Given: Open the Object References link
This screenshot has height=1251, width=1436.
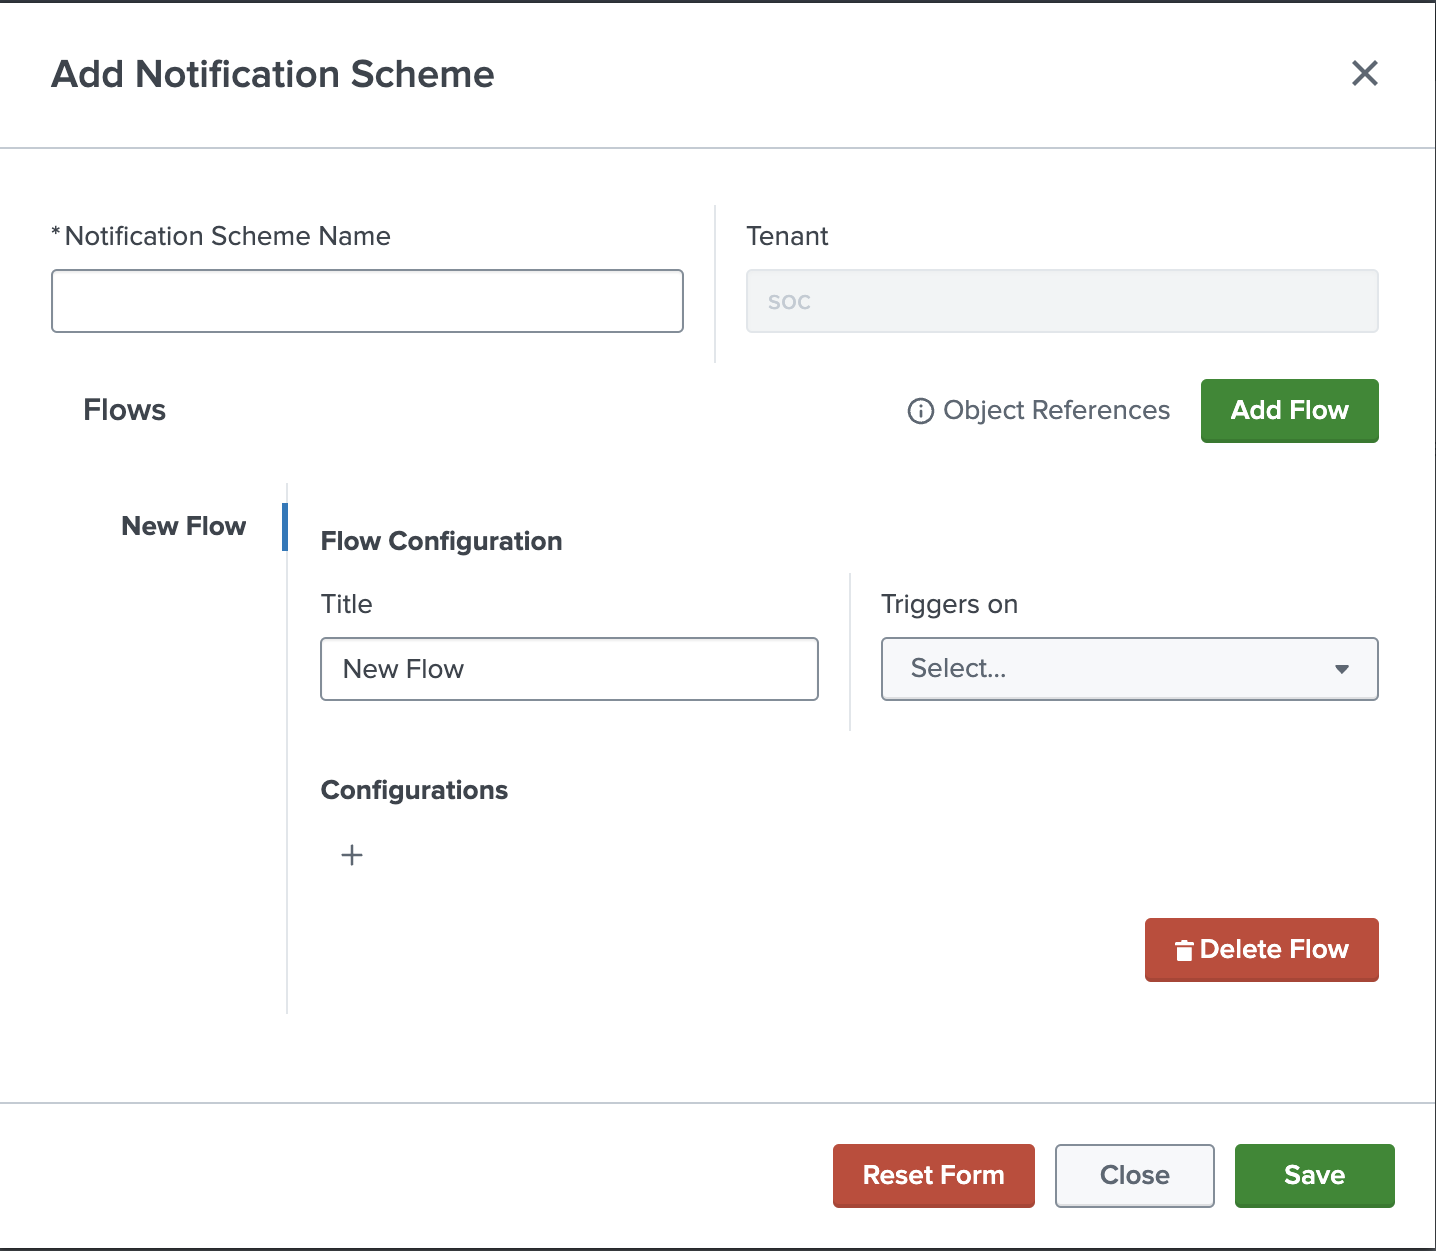Looking at the screenshot, I should click(1055, 410).
